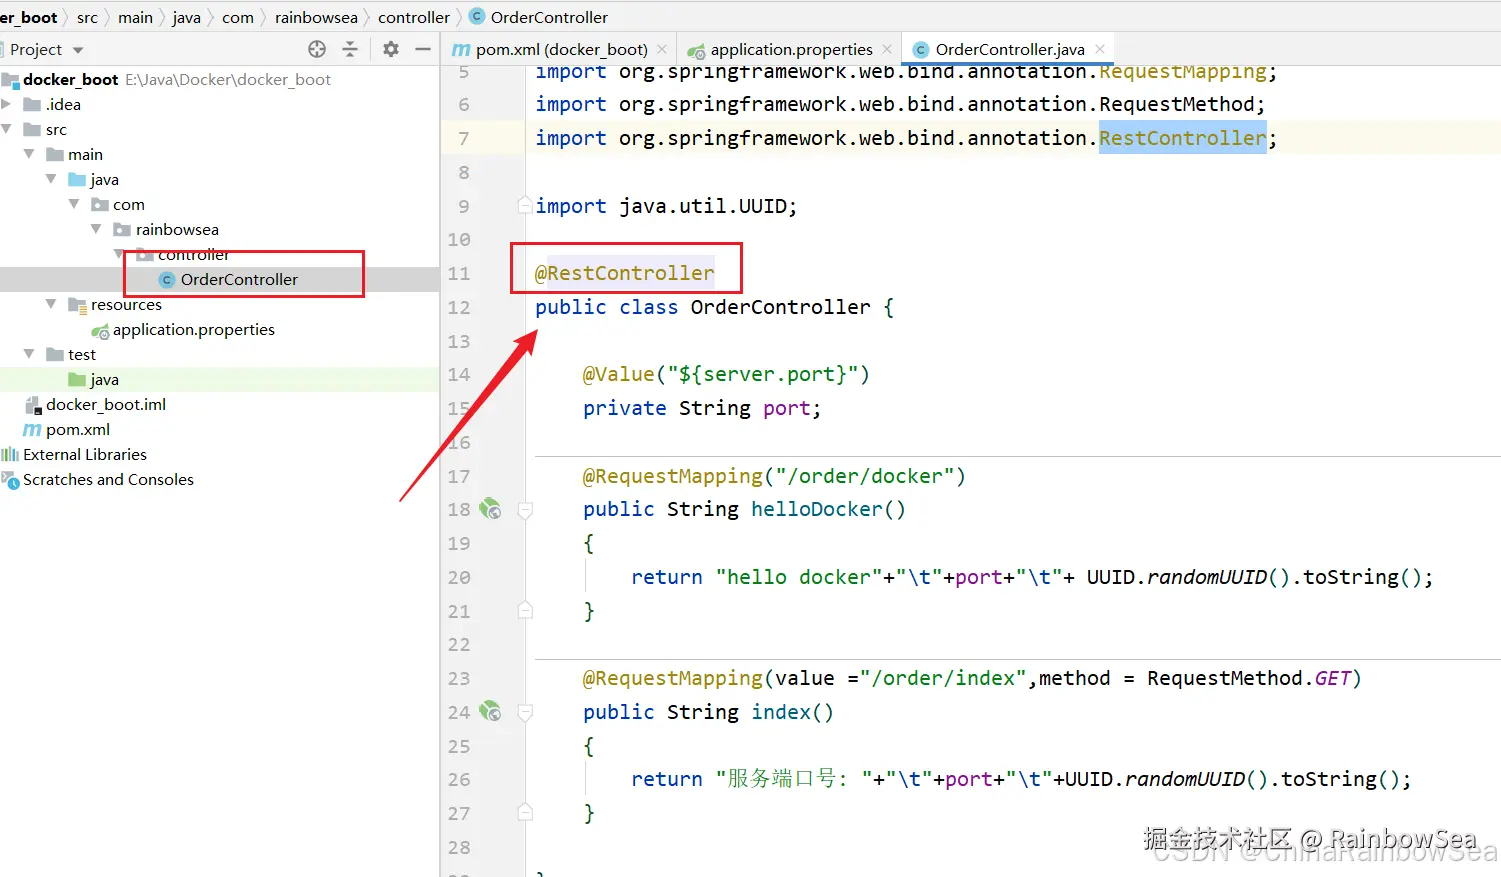Click "private String port;" line

click(x=702, y=408)
